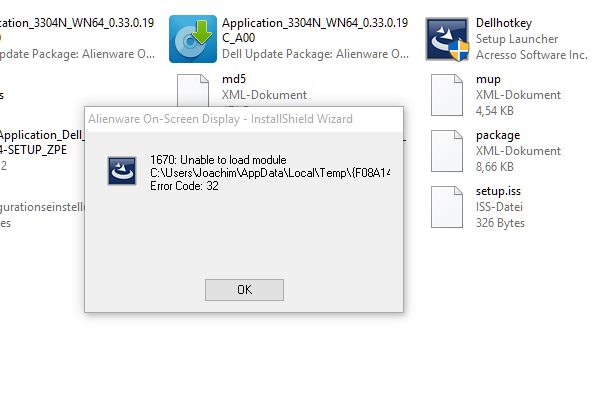Click the package XML document icon

pyautogui.click(x=447, y=149)
